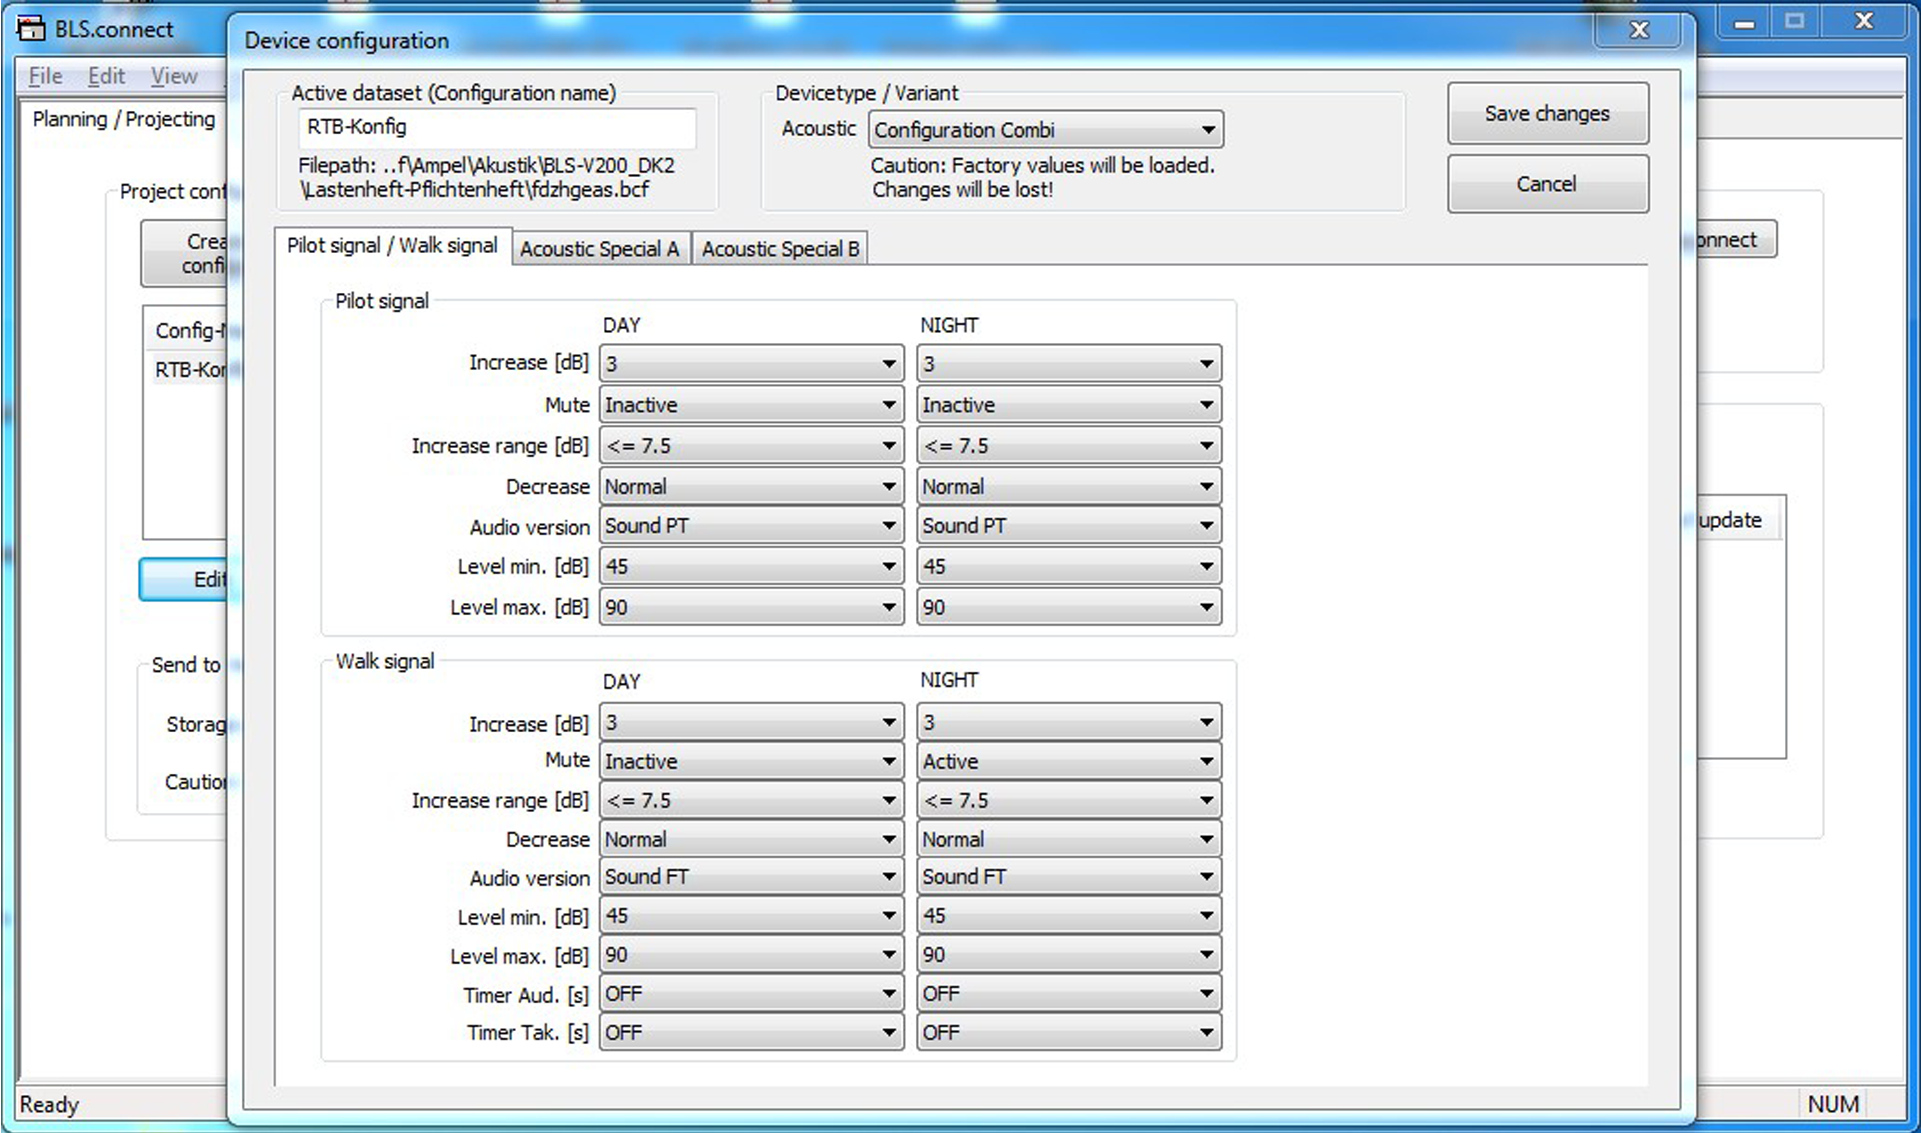Click the BLS.connect app icon in title bar

32,28
